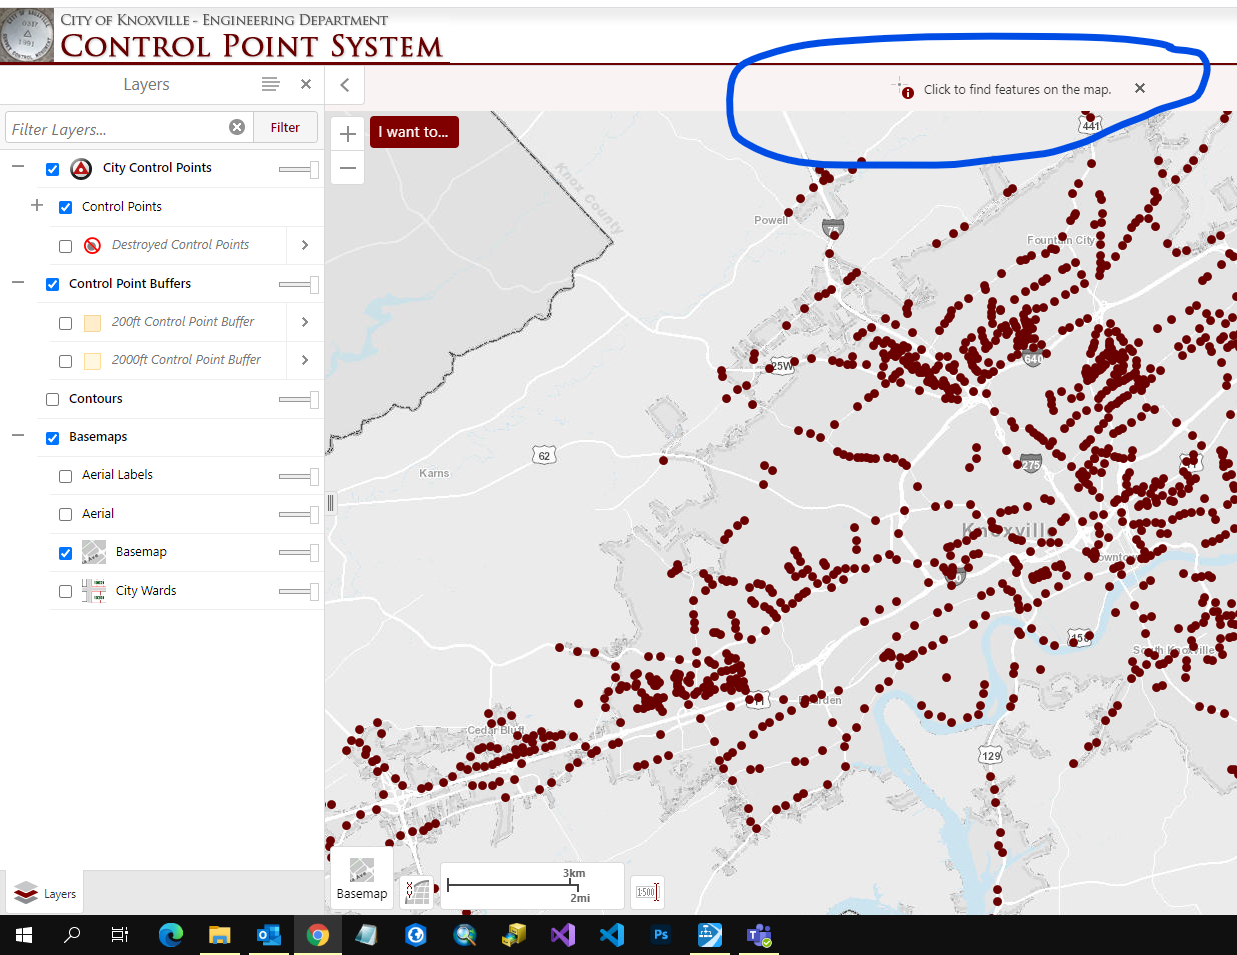Uncheck the Control Points sublayer
Viewport: 1237px width, 955px height.
click(x=66, y=207)
